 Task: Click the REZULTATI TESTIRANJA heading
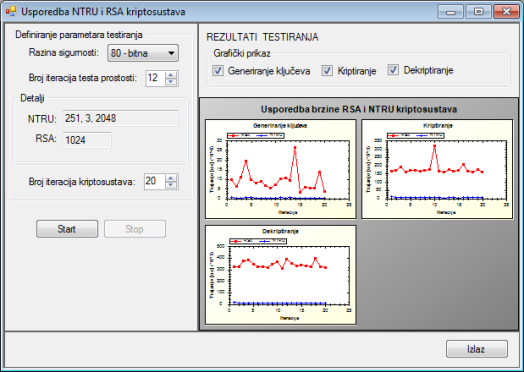pyautogui.click(x=262, y=37)
